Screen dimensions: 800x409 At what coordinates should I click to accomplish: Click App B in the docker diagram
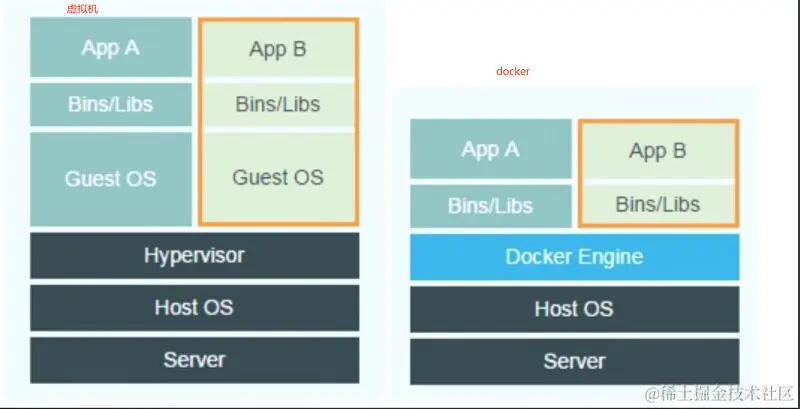658,151
